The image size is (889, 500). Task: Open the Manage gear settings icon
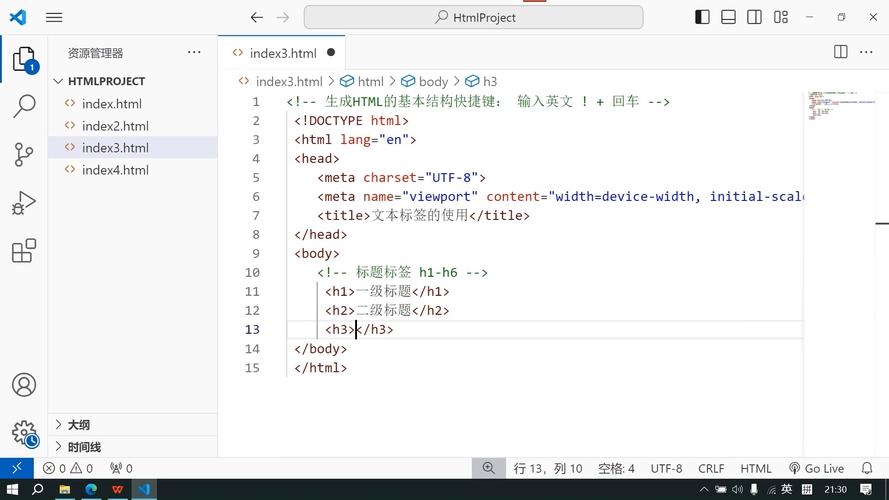pos(24,433)
